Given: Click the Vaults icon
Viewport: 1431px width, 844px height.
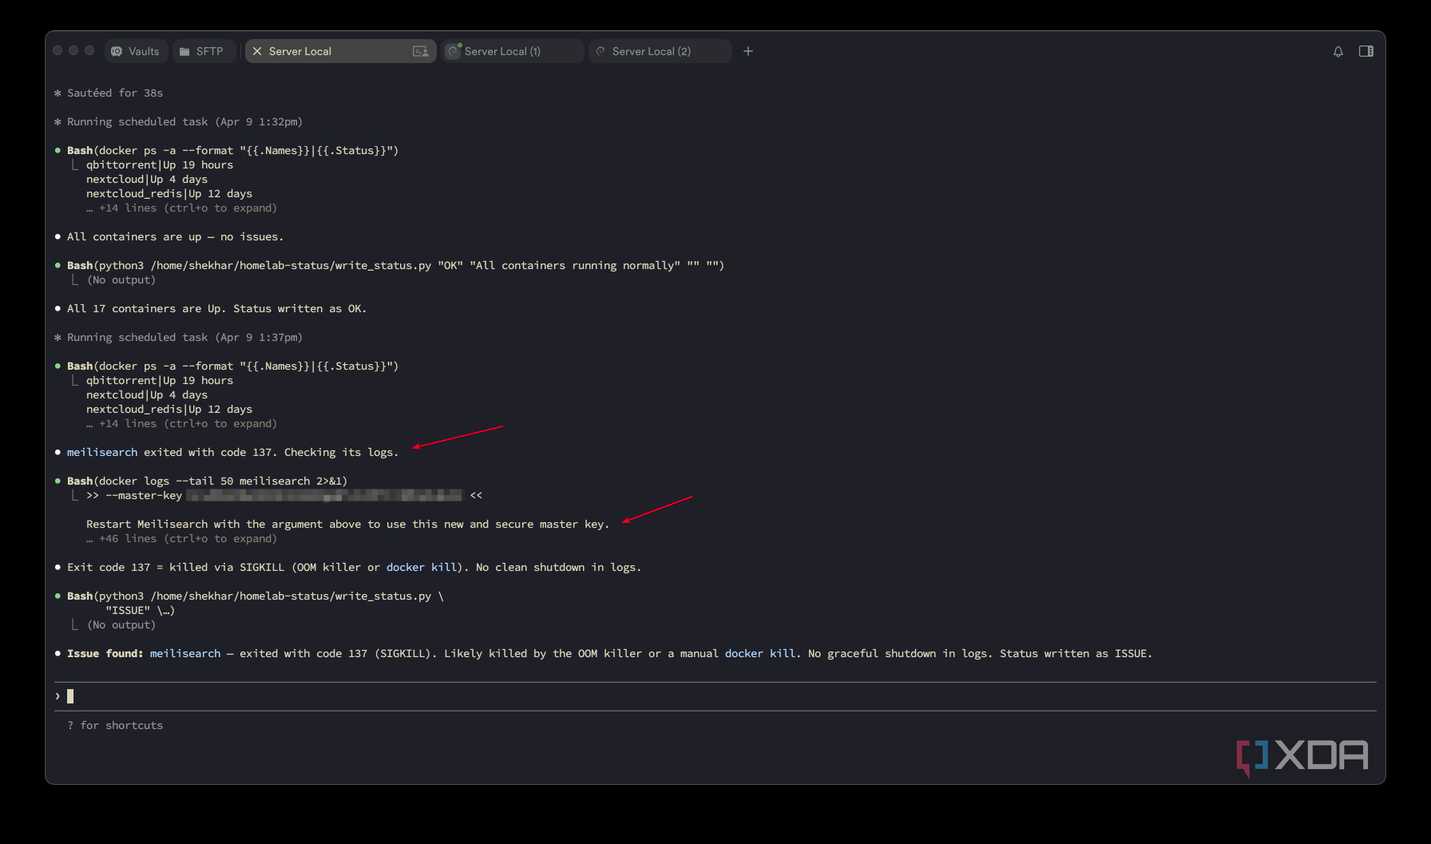Looking at the screenshot, I should 117,51.
